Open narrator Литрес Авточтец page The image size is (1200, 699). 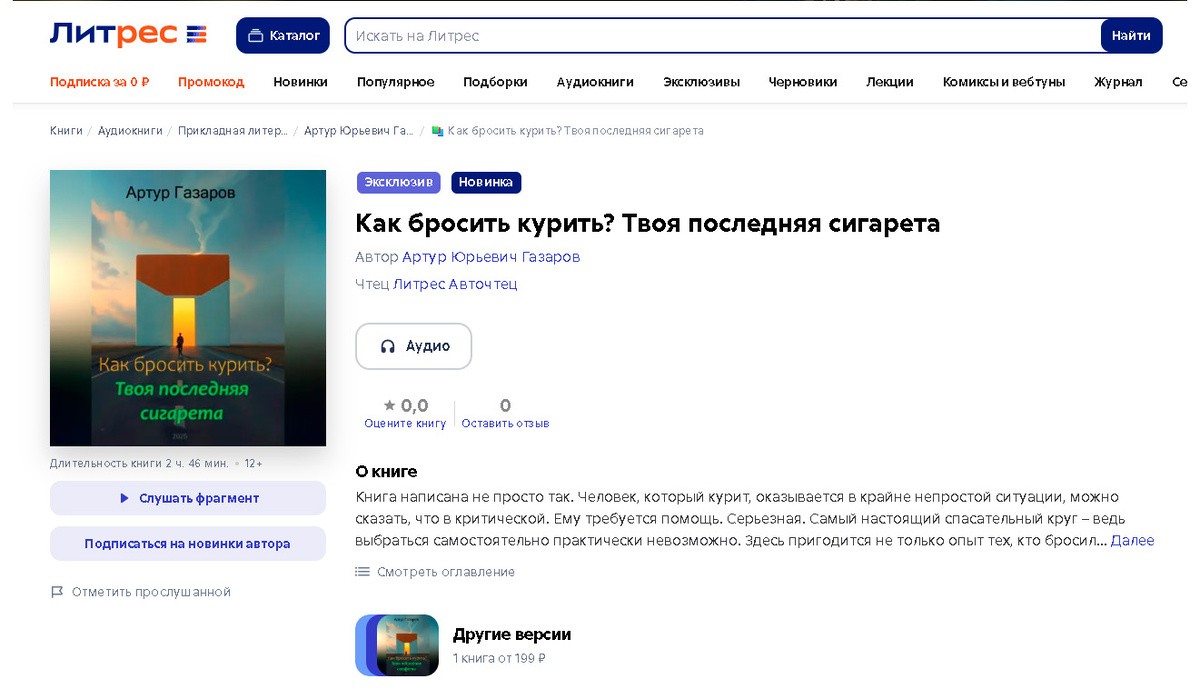[455, 284]
